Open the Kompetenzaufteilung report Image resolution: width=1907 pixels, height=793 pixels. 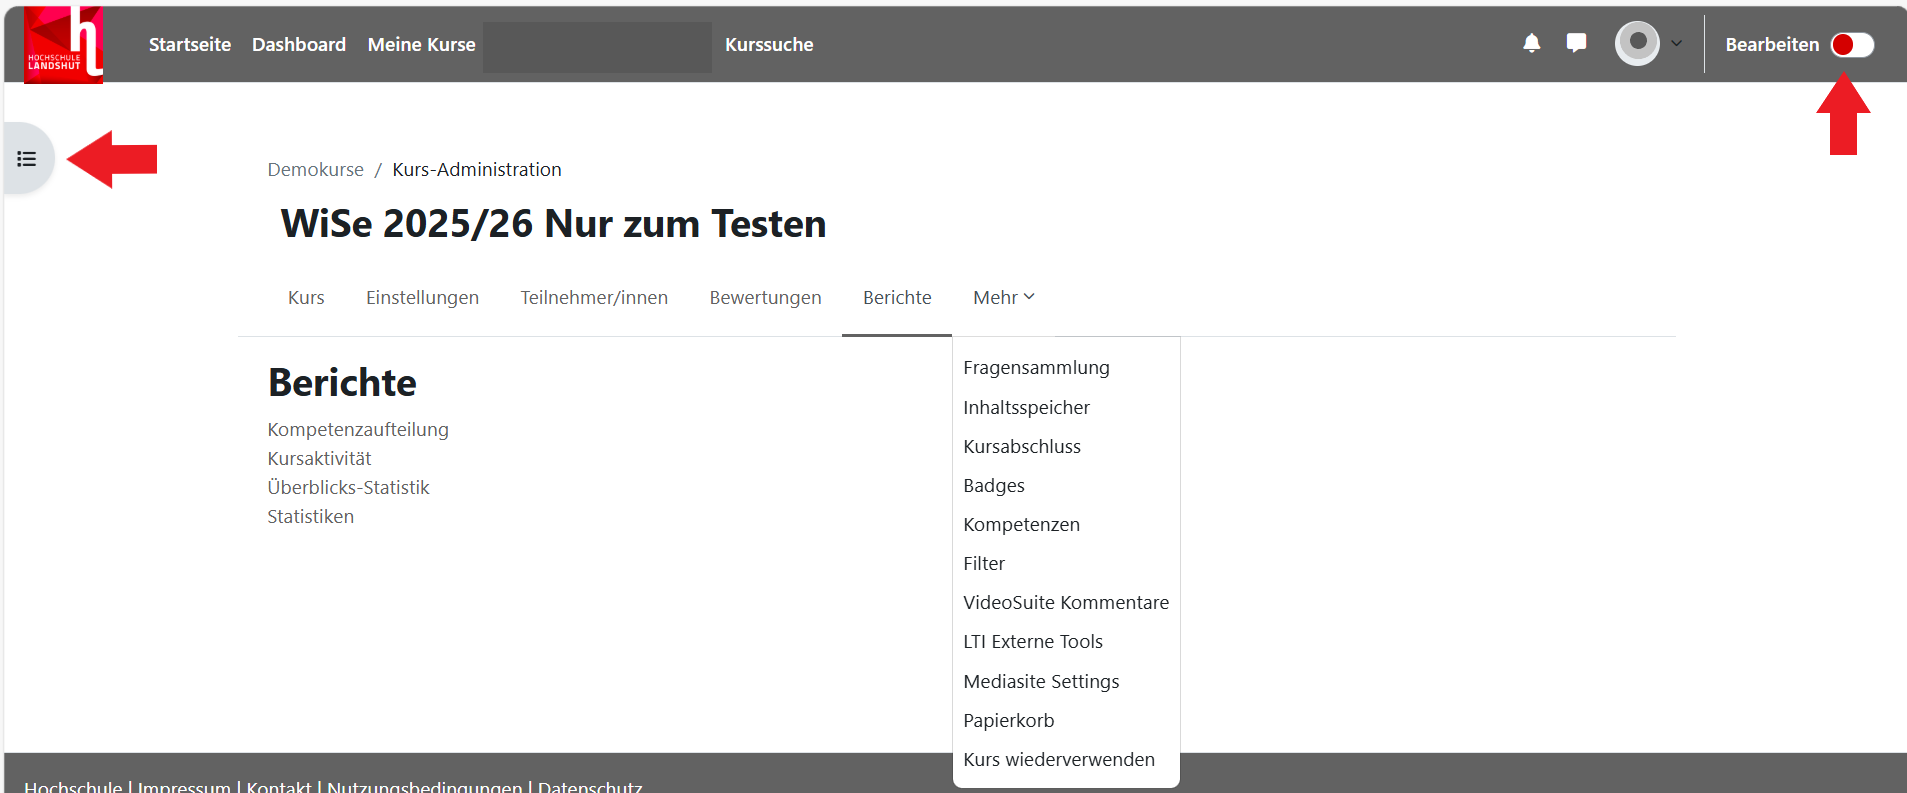[358, 429]
